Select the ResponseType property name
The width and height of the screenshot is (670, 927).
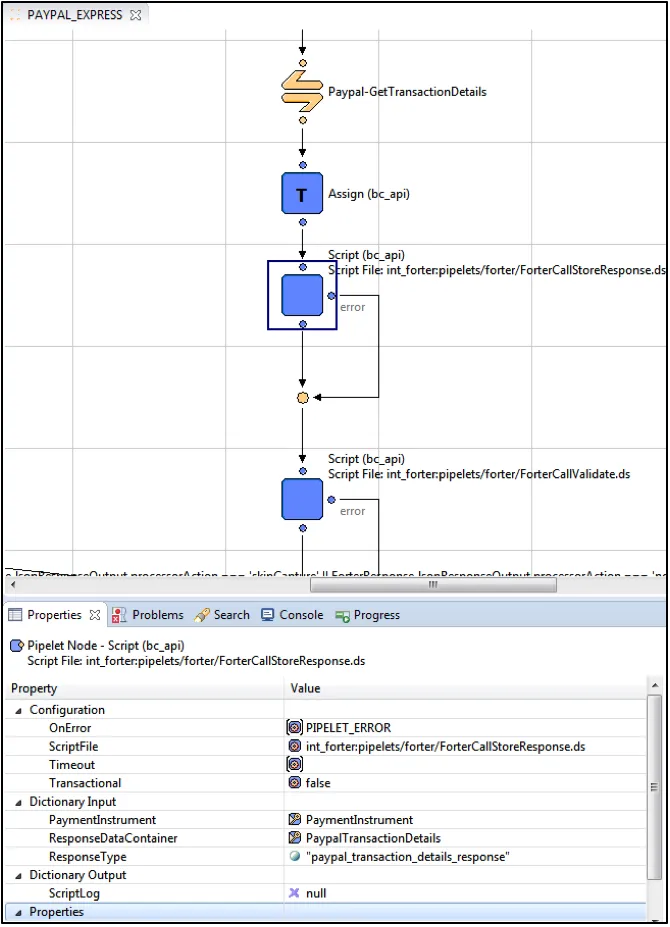(88, 857)
